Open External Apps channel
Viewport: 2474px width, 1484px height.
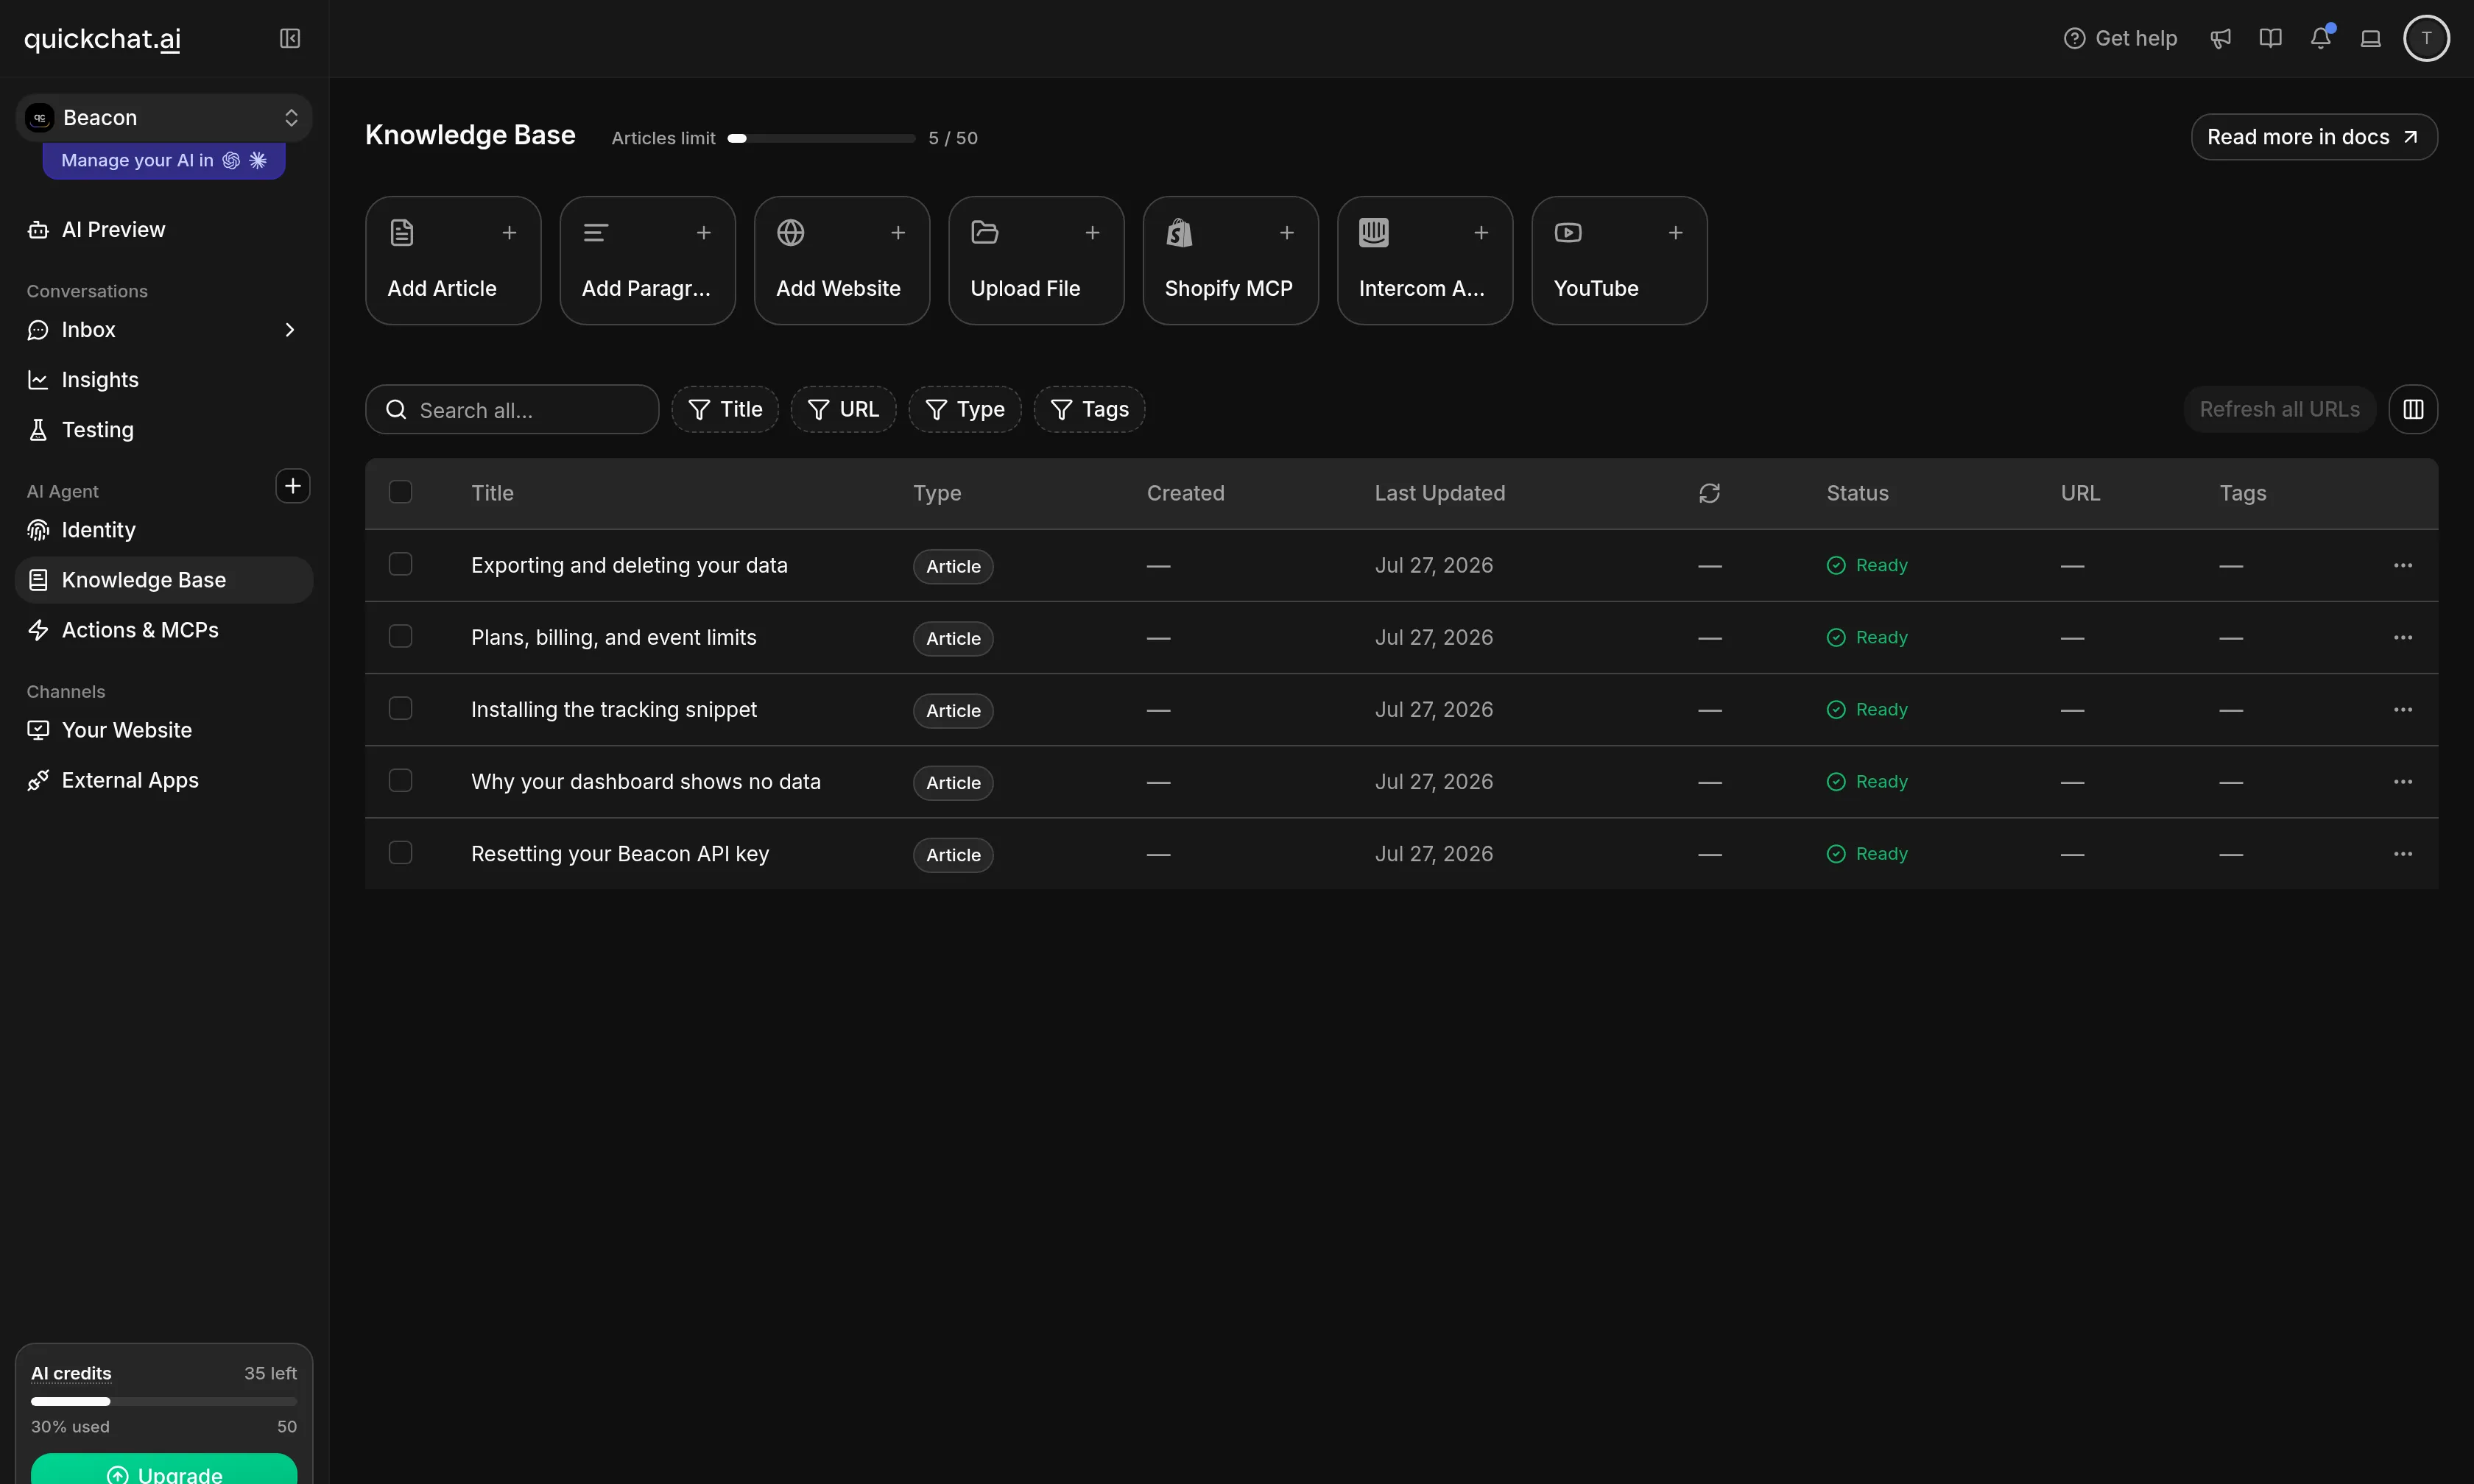(x=164, y=780)
